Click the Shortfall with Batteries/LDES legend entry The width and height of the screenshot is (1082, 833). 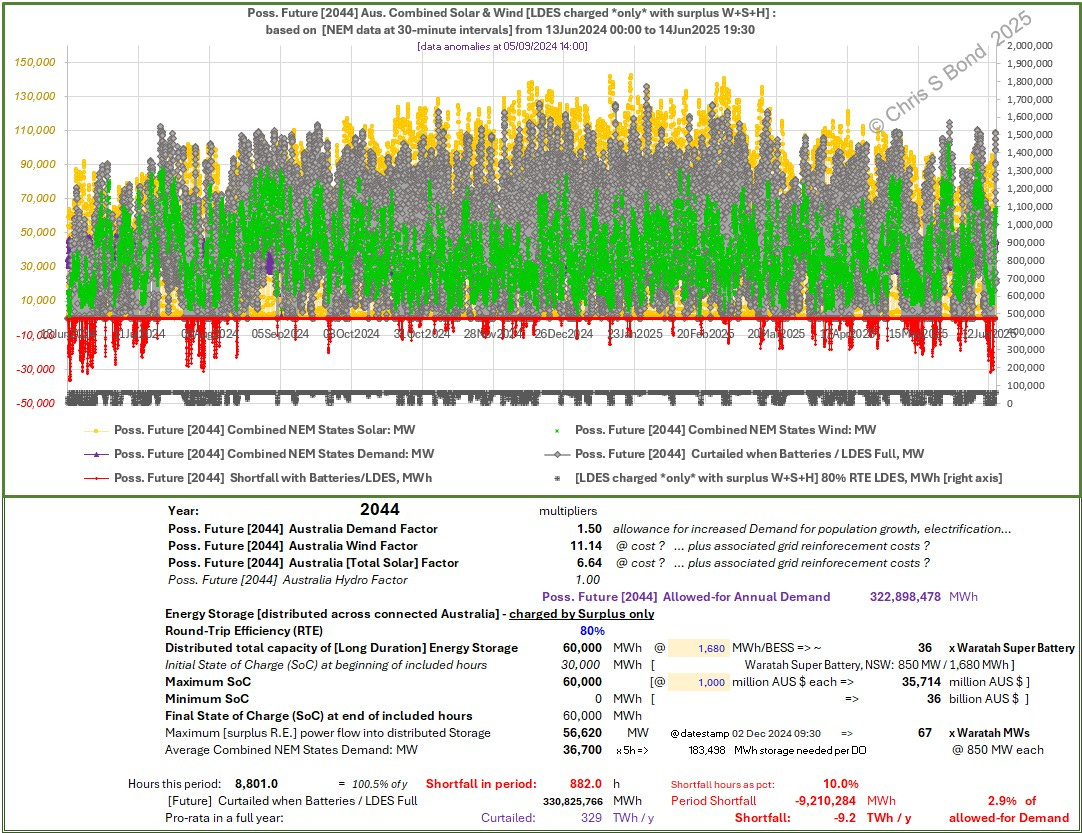click(257, 478)
